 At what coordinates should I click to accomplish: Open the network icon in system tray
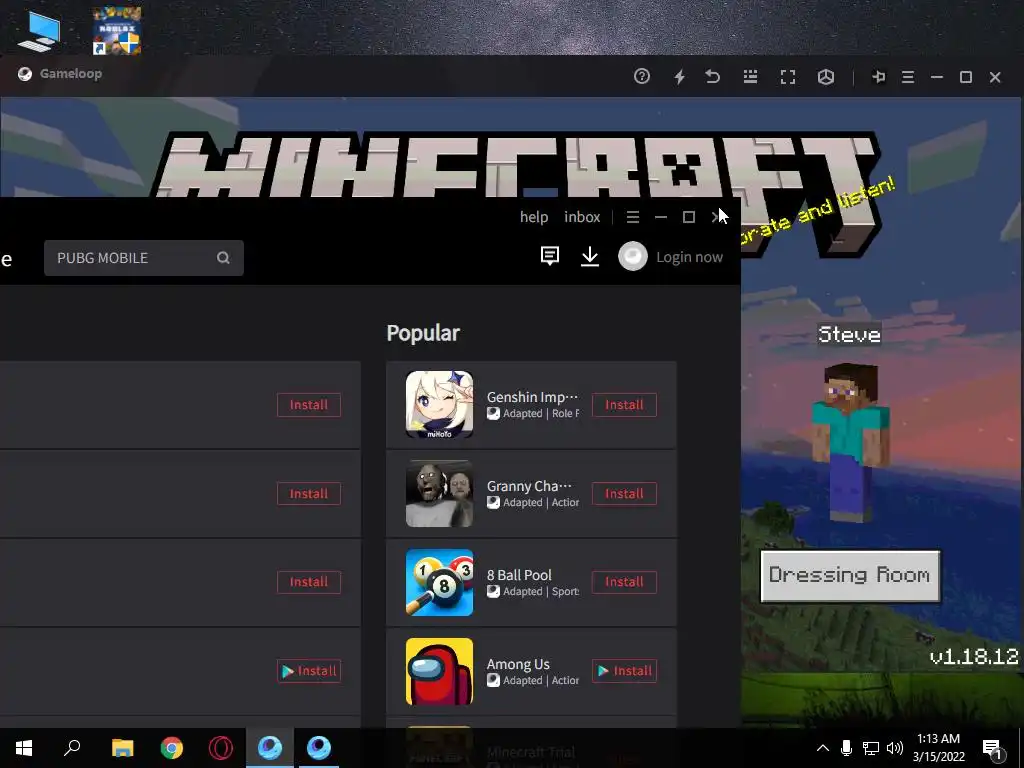[871, 748]
